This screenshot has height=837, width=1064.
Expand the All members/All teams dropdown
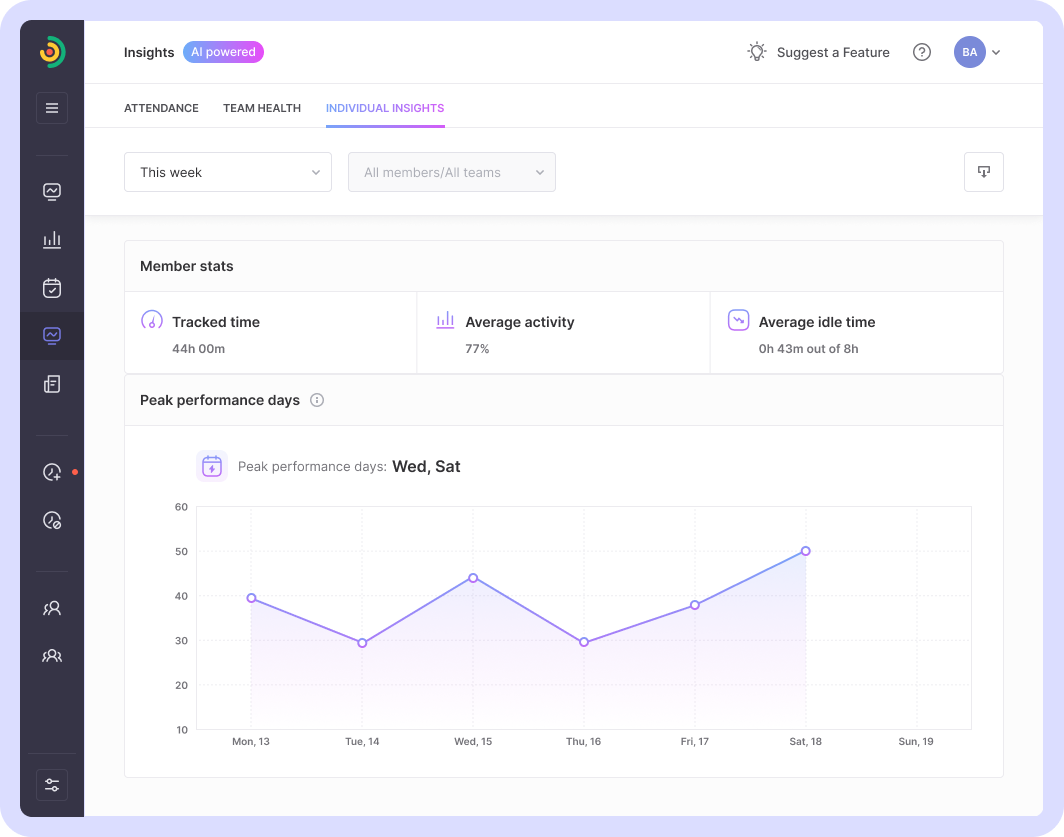pyautogui.click(x=452, y=172)
